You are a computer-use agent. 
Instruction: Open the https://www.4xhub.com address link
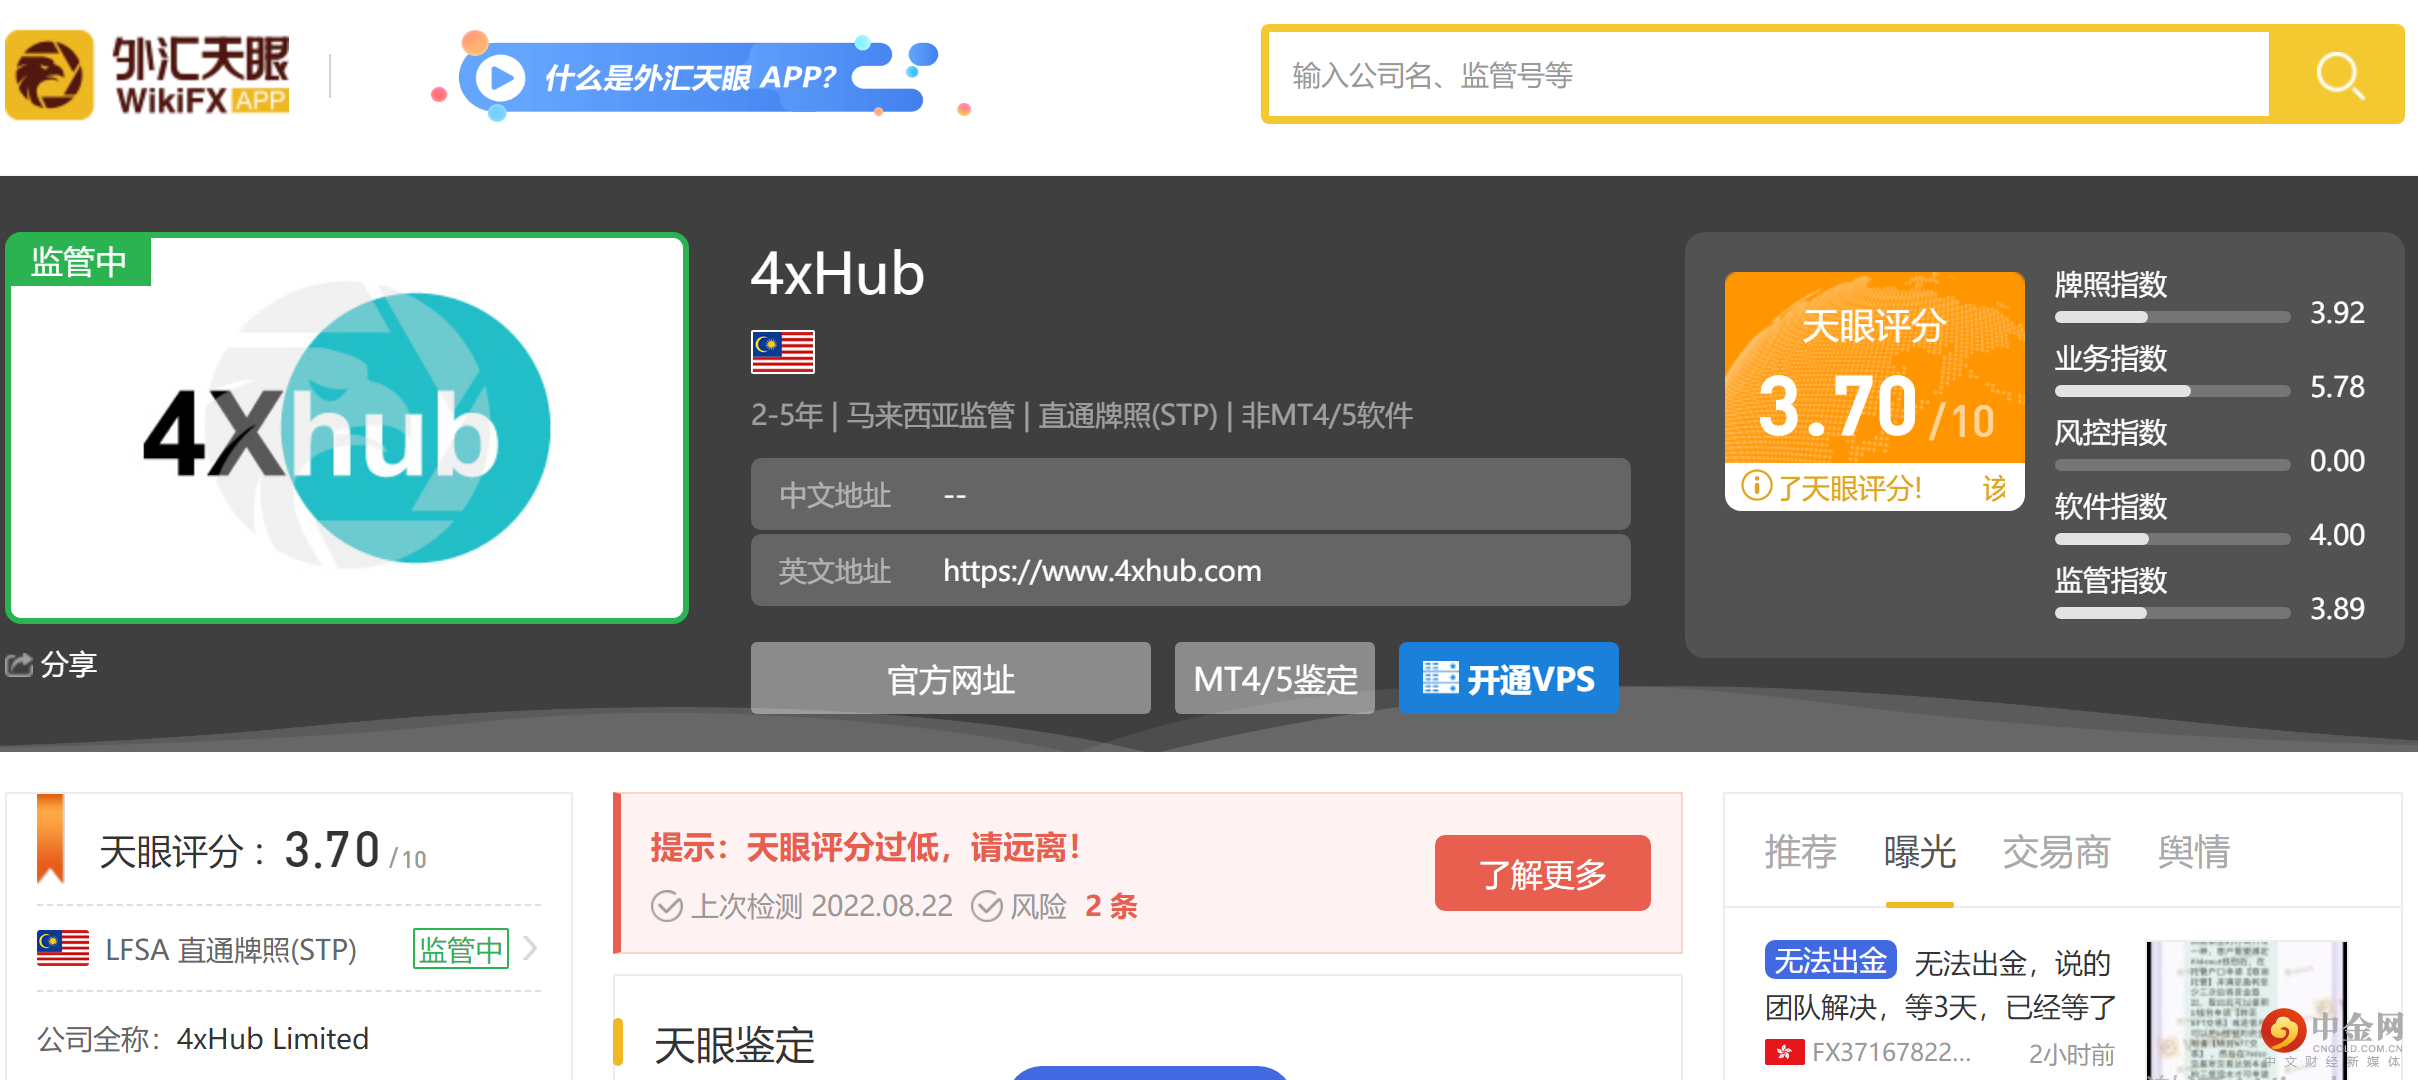[x=1102, y=571]
